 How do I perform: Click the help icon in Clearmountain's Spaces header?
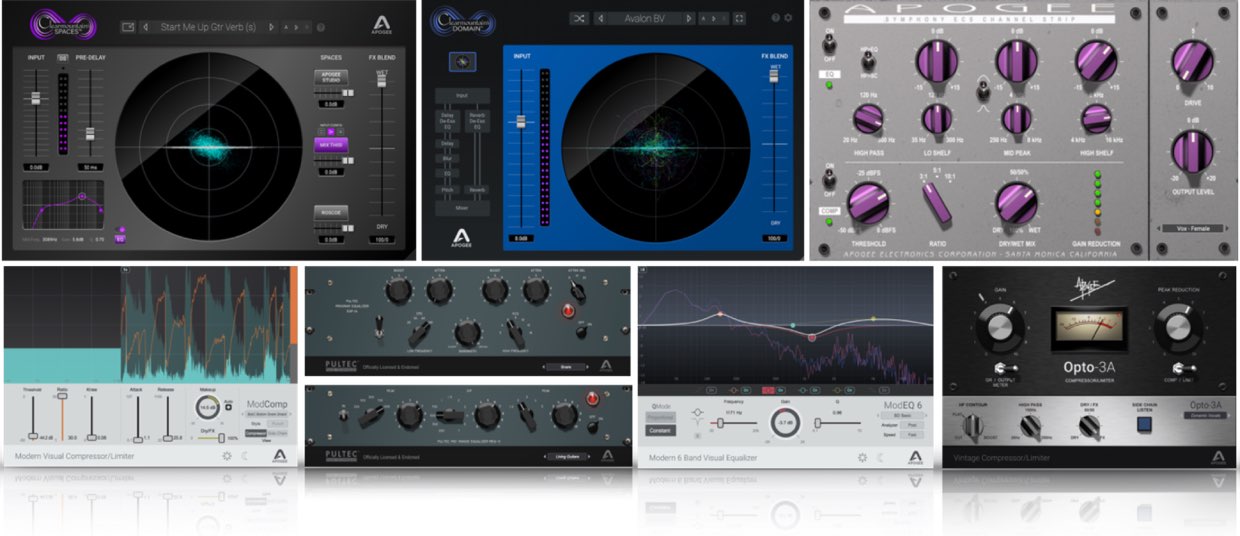tap(321, 27)
